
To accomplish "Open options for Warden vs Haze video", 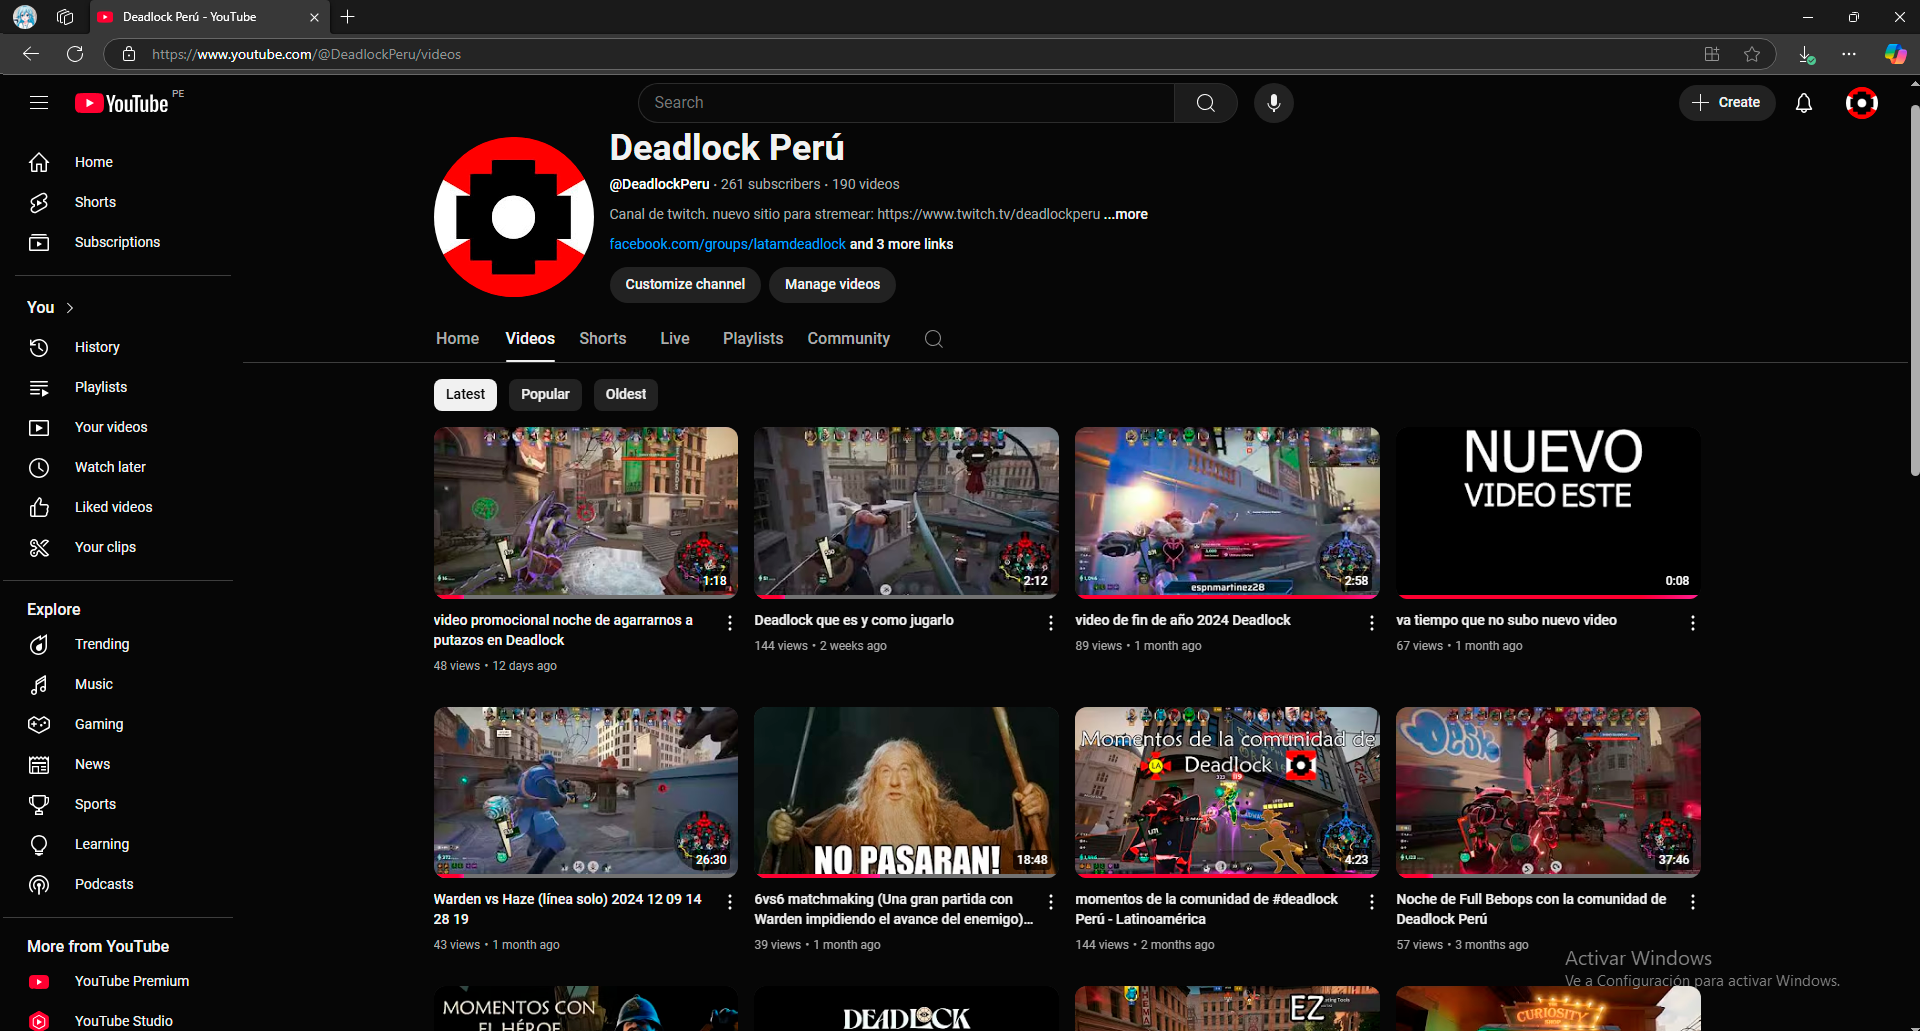I will (x=730, y=902).
